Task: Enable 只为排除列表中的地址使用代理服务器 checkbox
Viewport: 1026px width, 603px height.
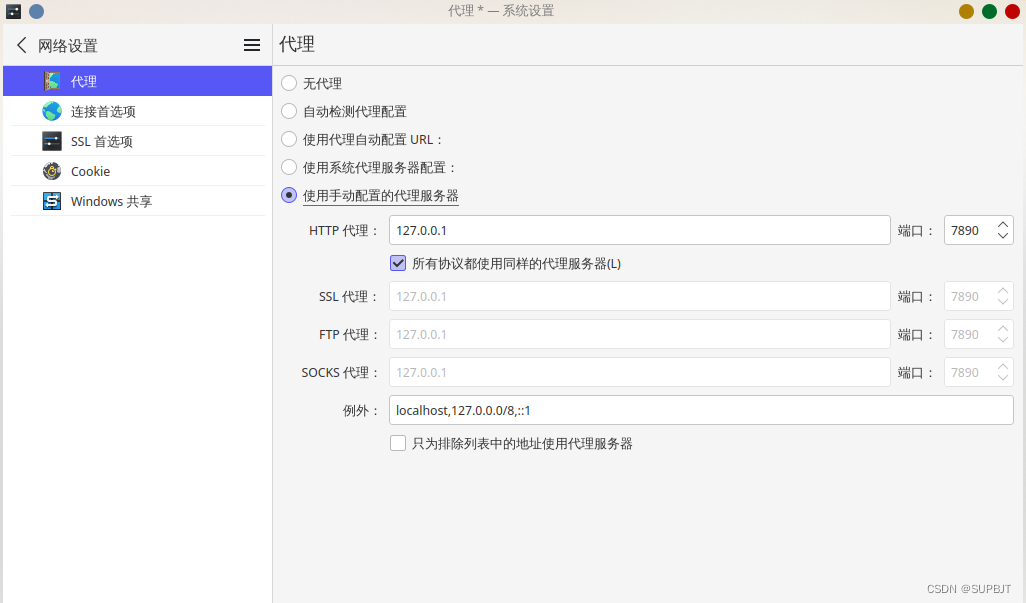Action: (x=398, y=443)
